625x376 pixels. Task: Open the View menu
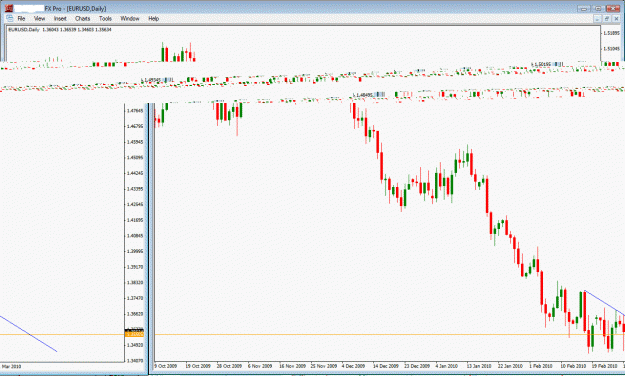pyautogui.click(x=39, y=18)
